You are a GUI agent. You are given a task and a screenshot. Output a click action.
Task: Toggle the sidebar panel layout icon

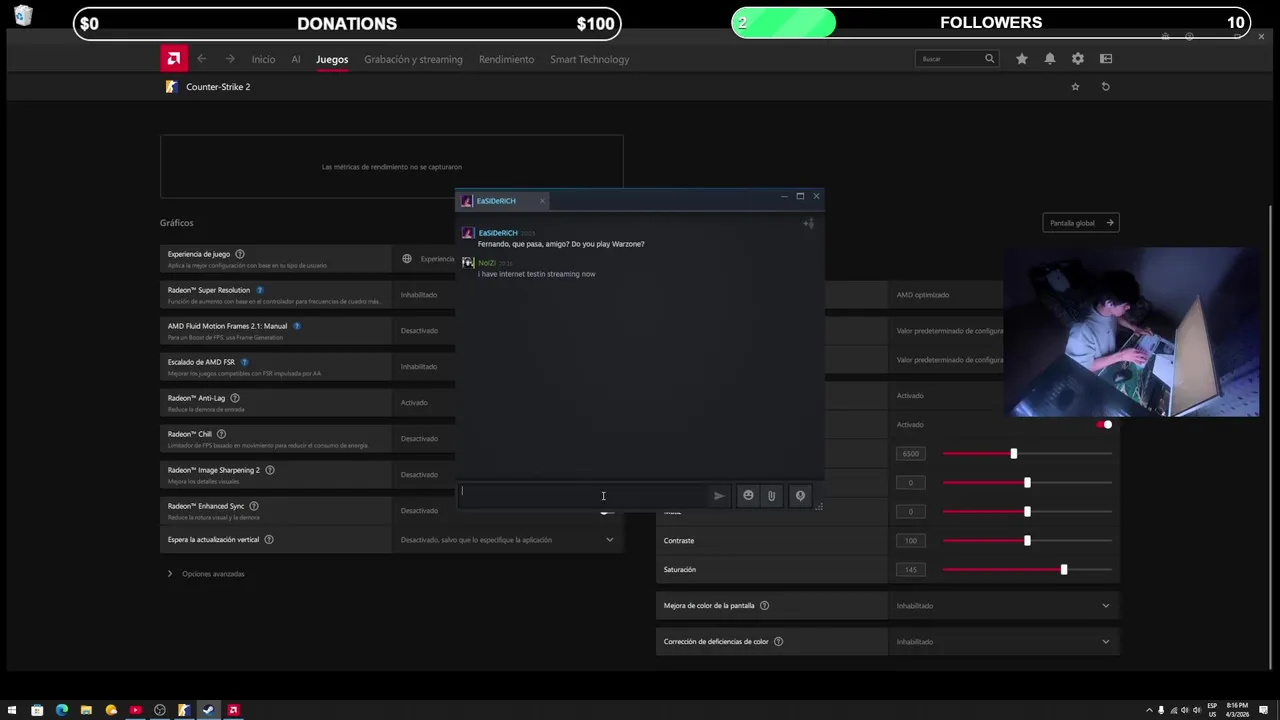1106,59
